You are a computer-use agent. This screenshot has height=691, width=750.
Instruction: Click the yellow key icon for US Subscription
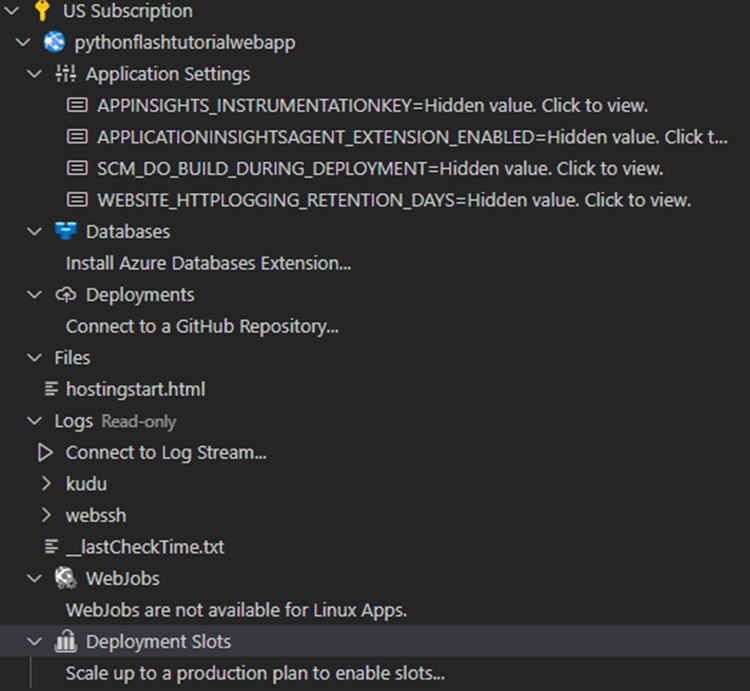click(x=42, y=11)
